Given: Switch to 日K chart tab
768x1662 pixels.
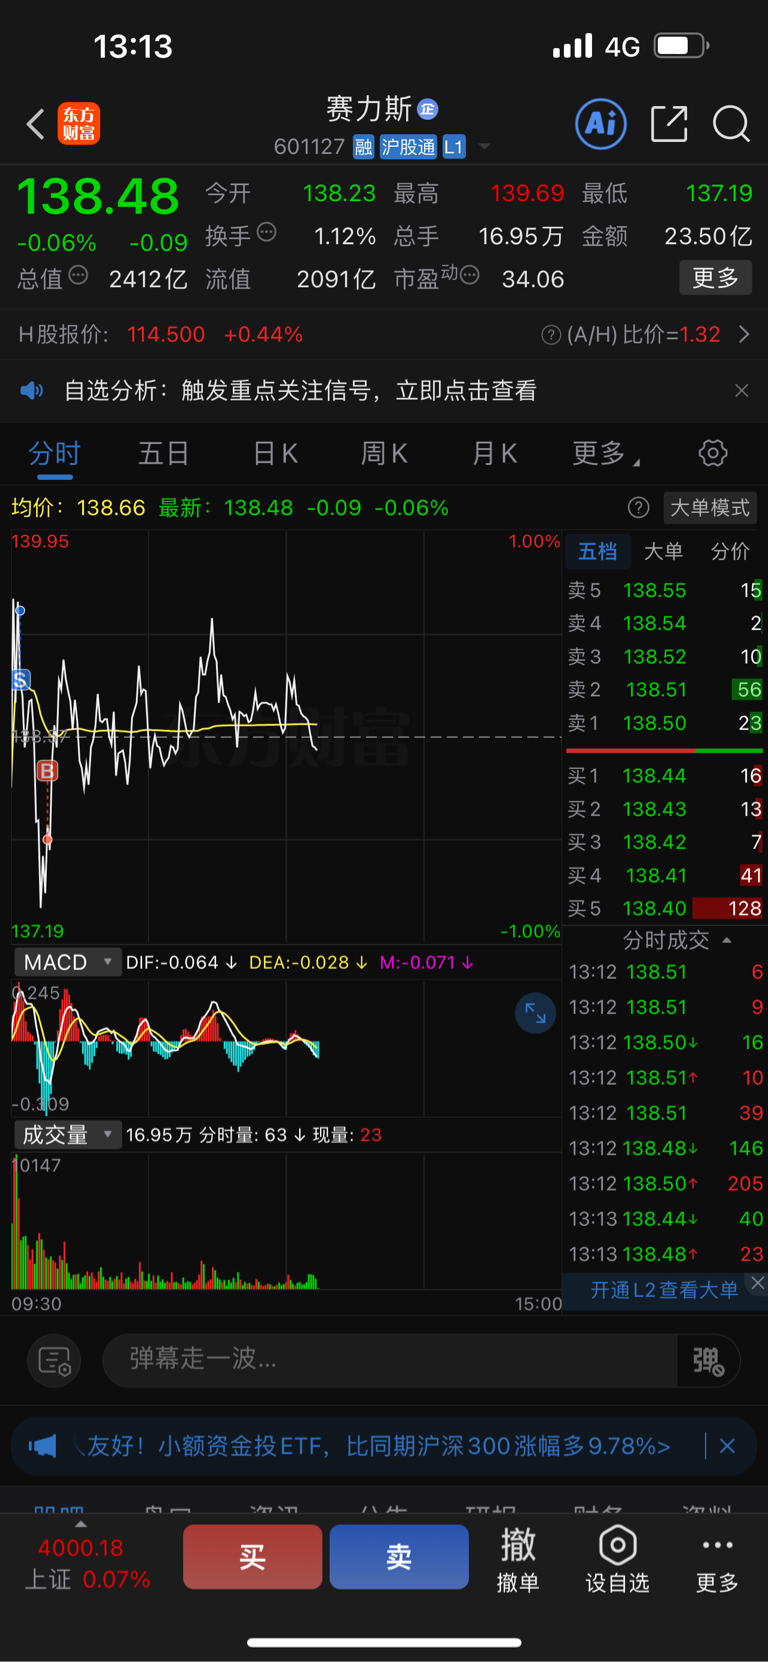Looking at the screenshot, I should click(x=275, y=454).
